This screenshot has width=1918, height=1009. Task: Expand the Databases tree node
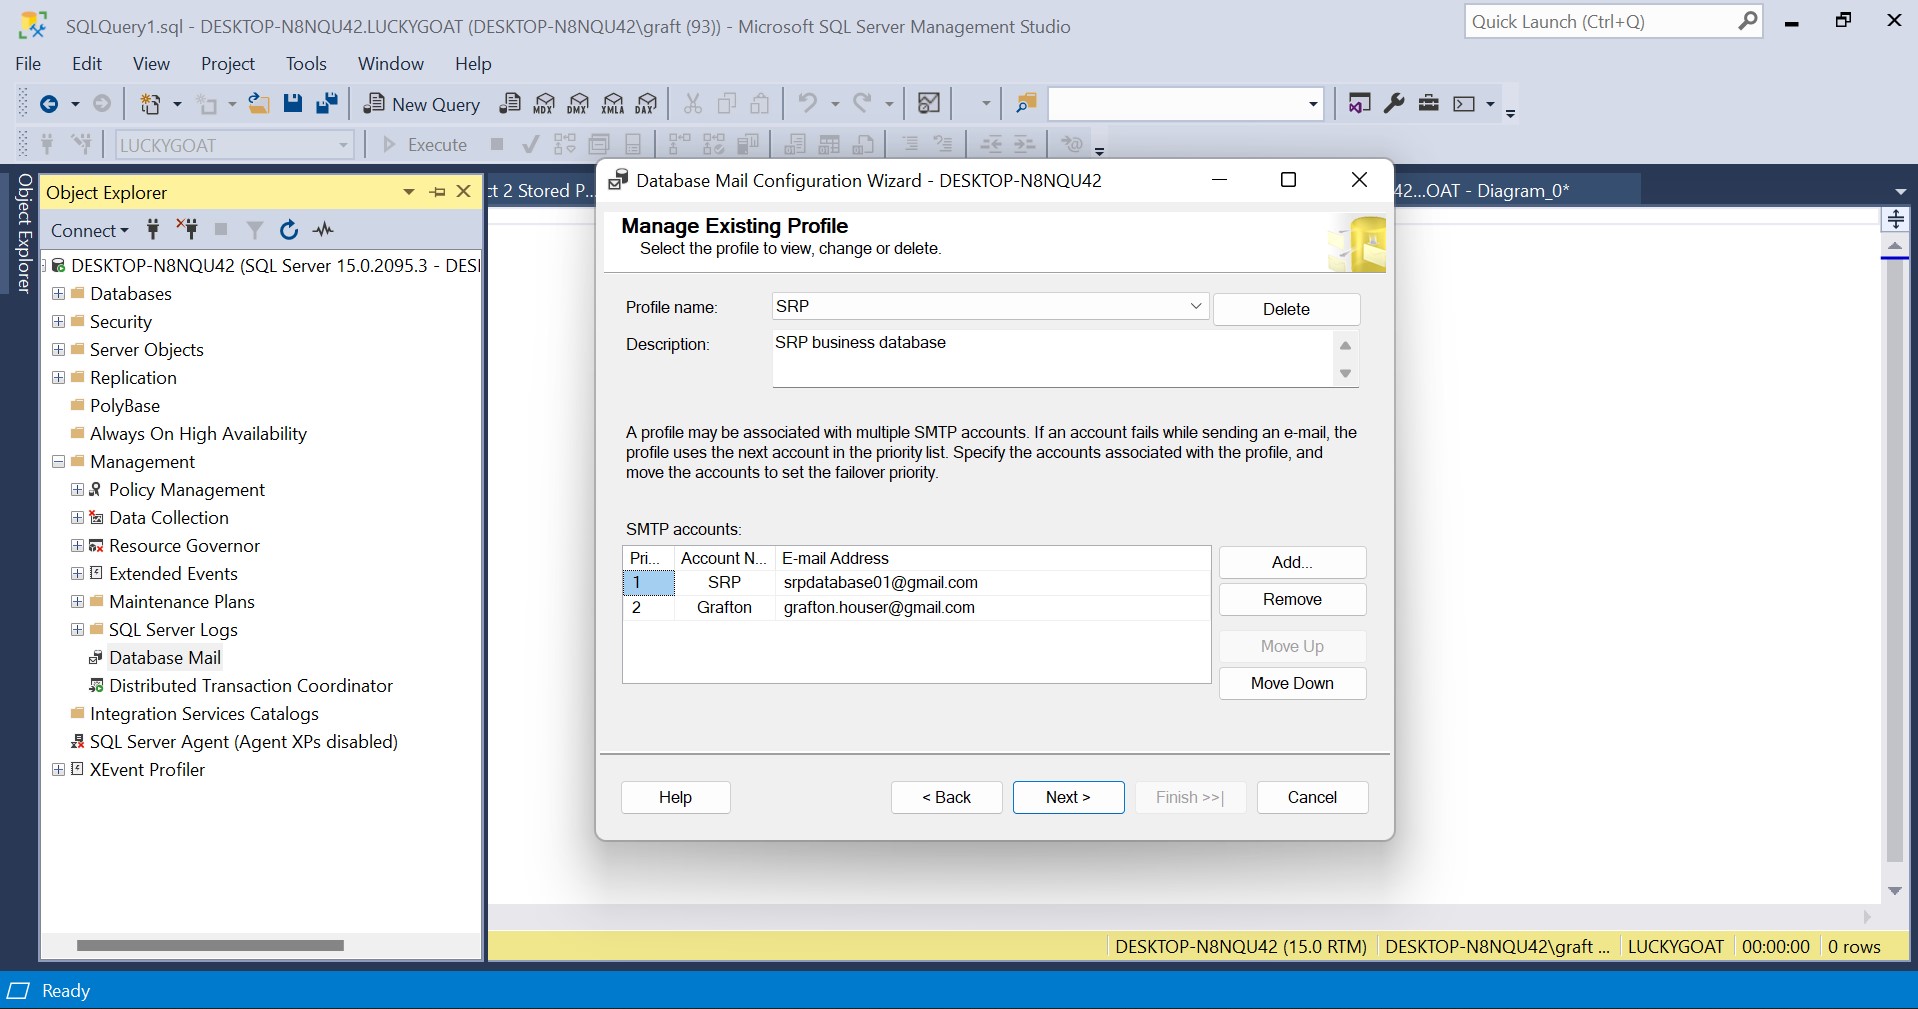click(x=58, y=294)
